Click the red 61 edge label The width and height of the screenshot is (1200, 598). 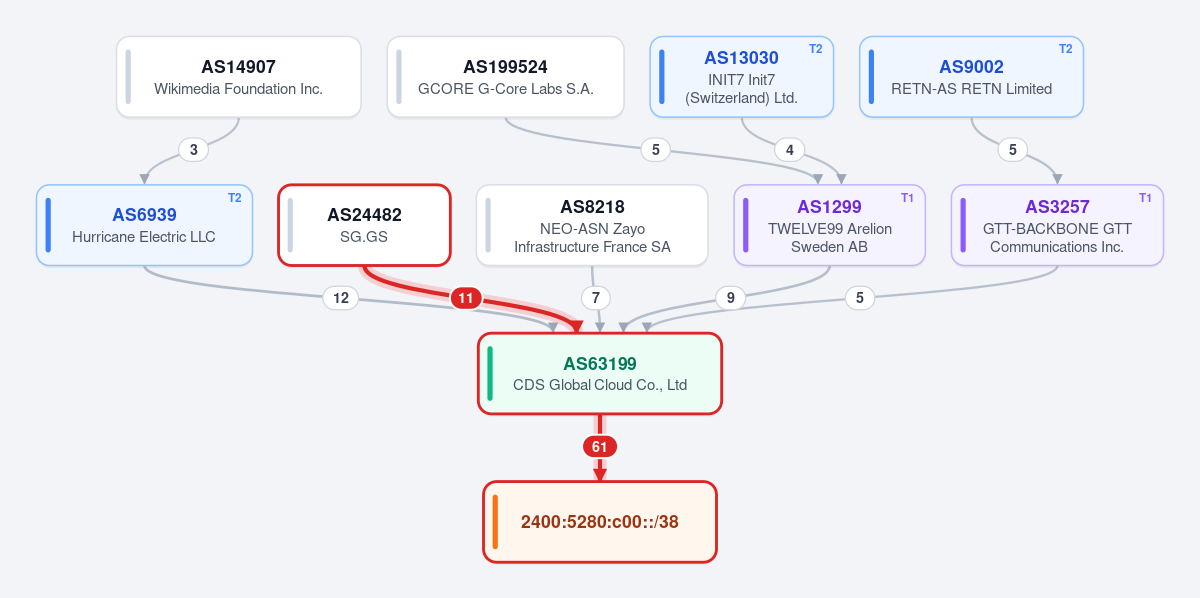[x=600, y=447]
